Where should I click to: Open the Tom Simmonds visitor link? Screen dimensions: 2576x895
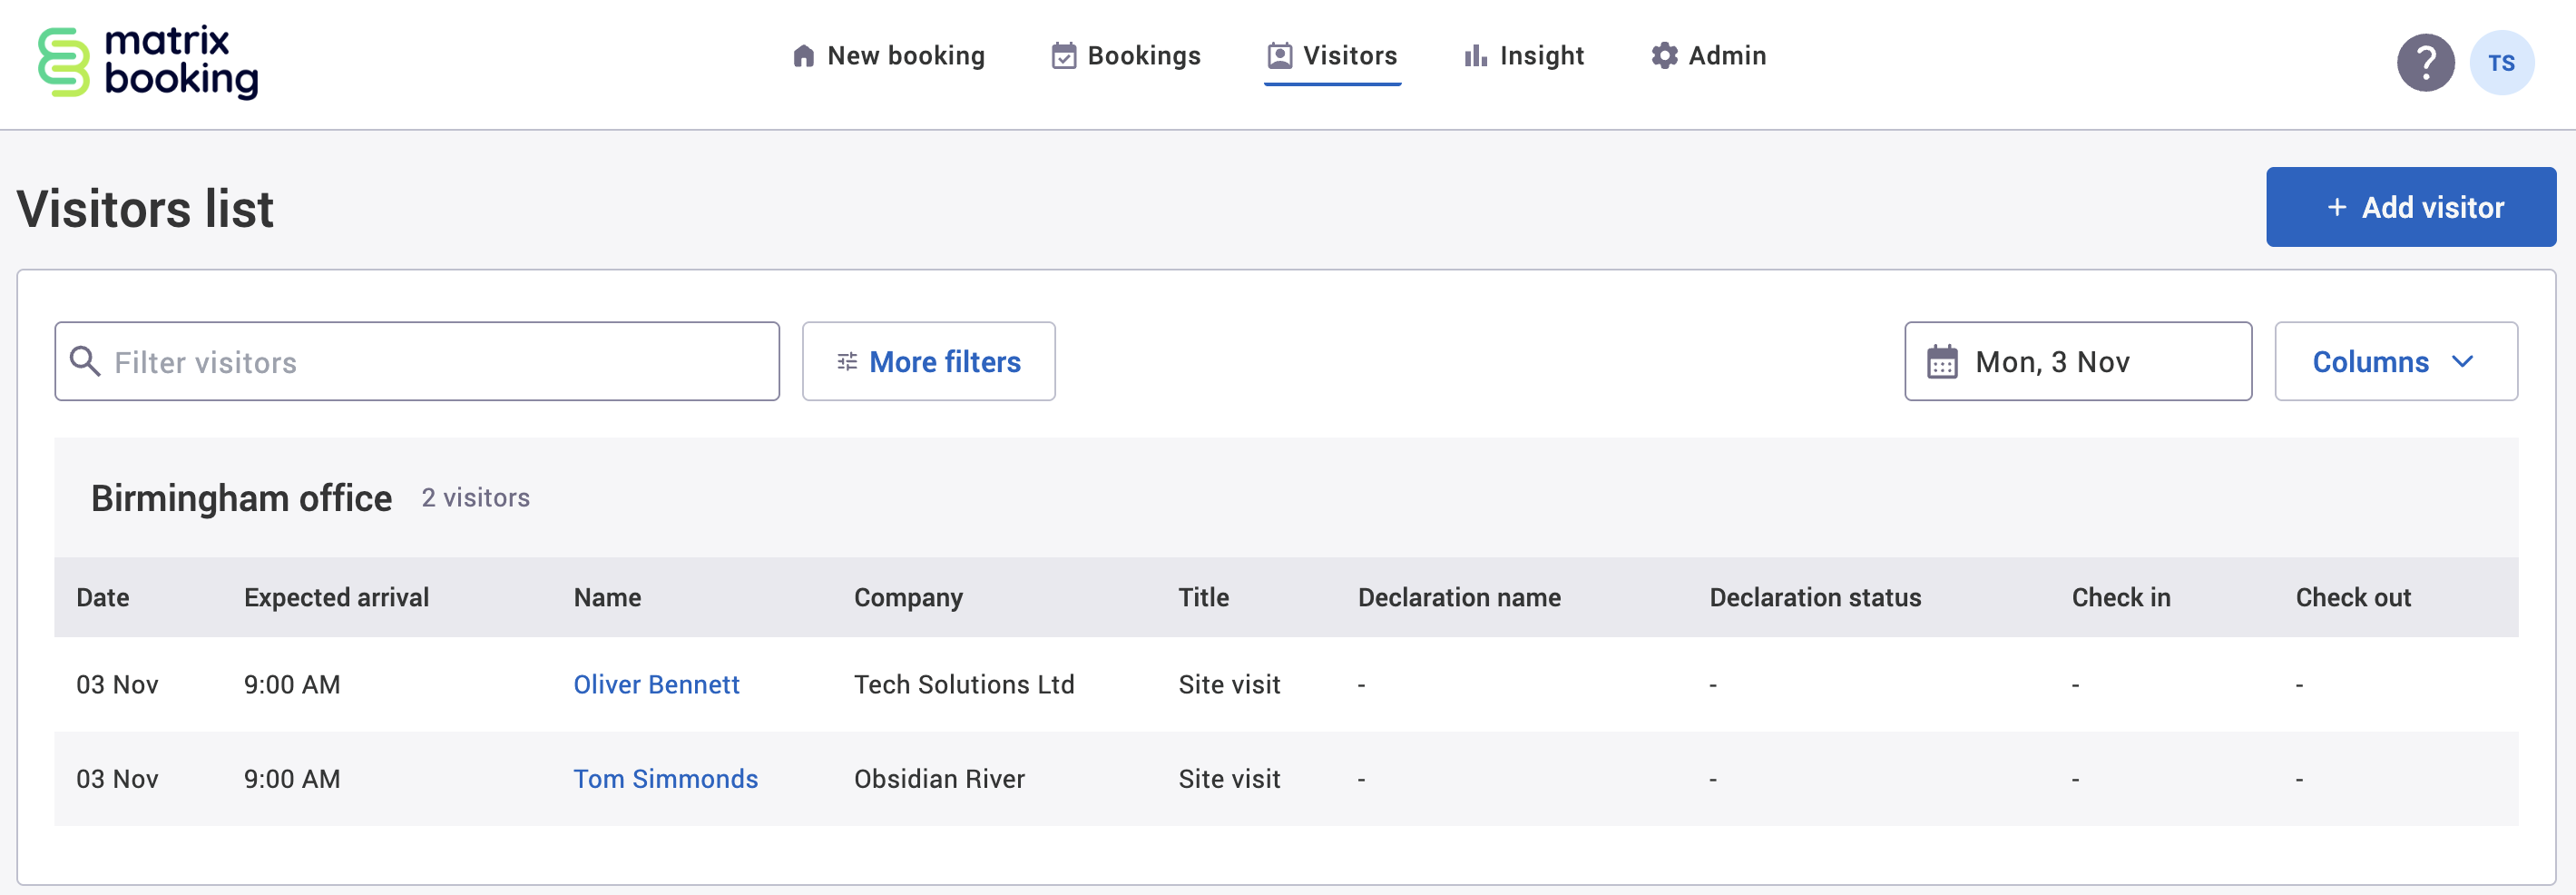pos(665,779)
